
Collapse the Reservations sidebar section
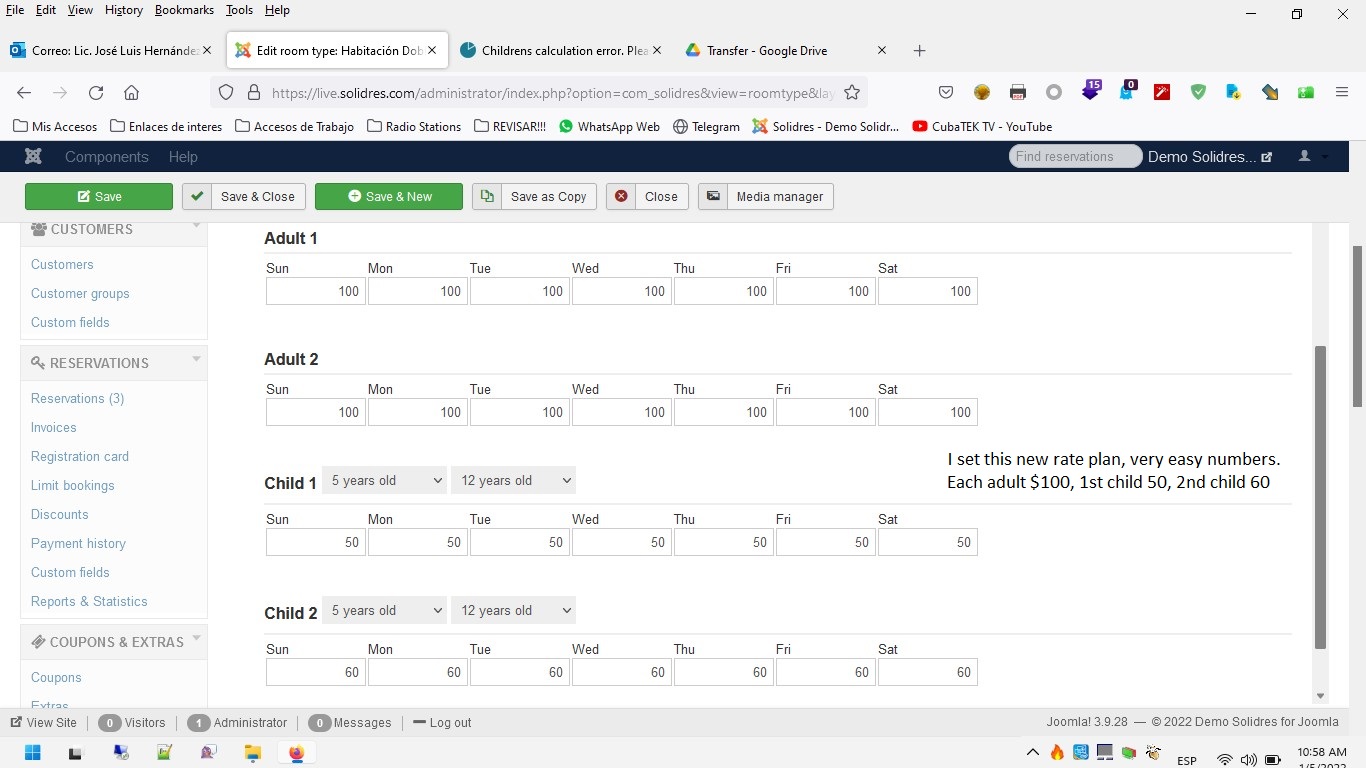point(196,359)
